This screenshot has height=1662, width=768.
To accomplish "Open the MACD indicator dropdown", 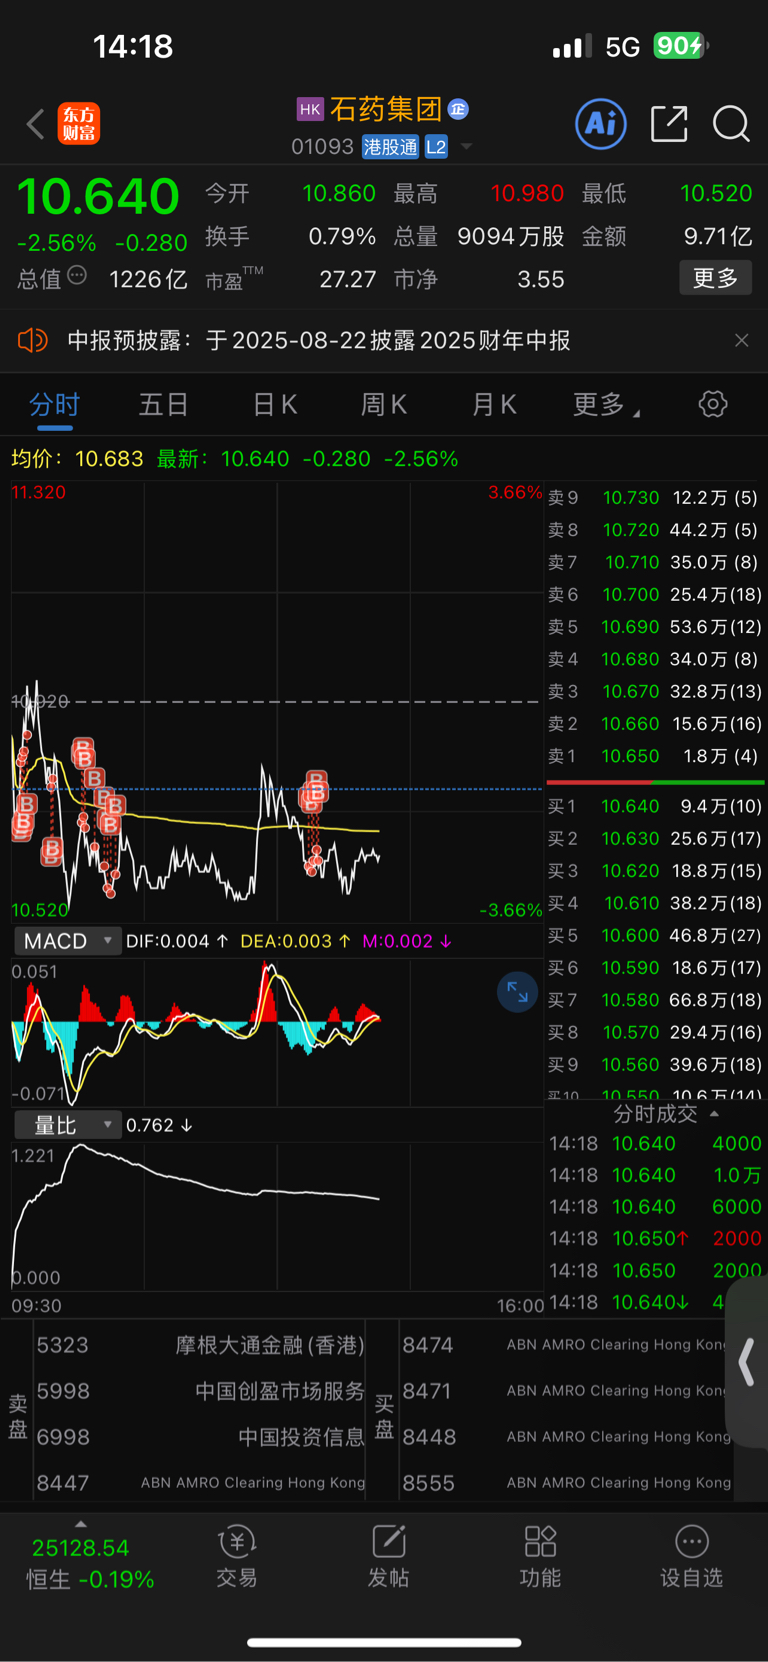I will click(x=67, y=941).
